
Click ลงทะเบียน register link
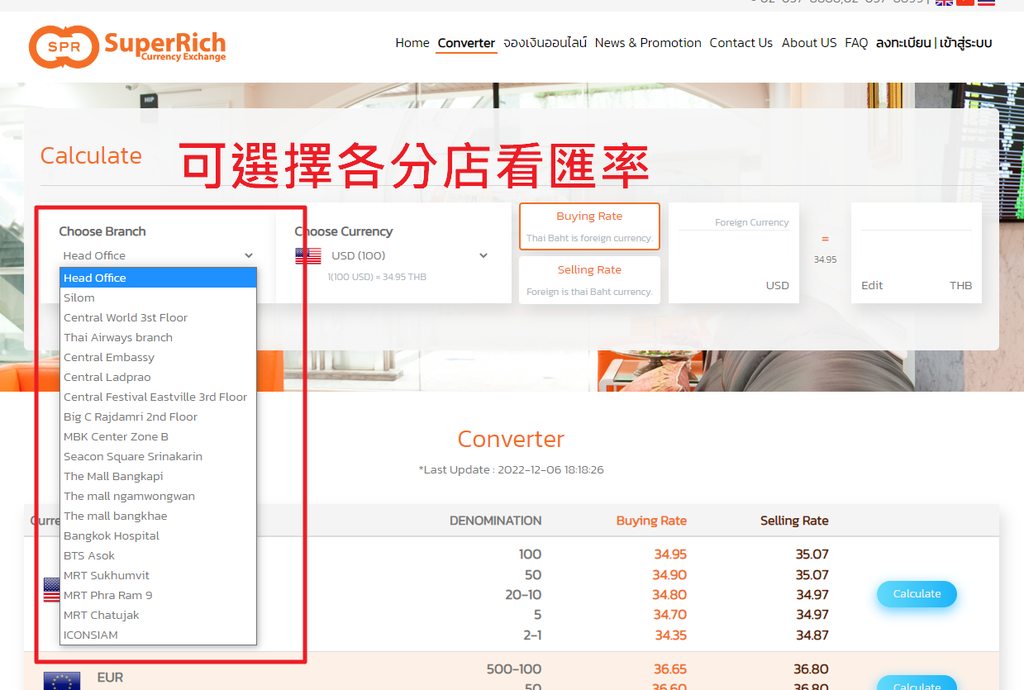tap(903, 43)
